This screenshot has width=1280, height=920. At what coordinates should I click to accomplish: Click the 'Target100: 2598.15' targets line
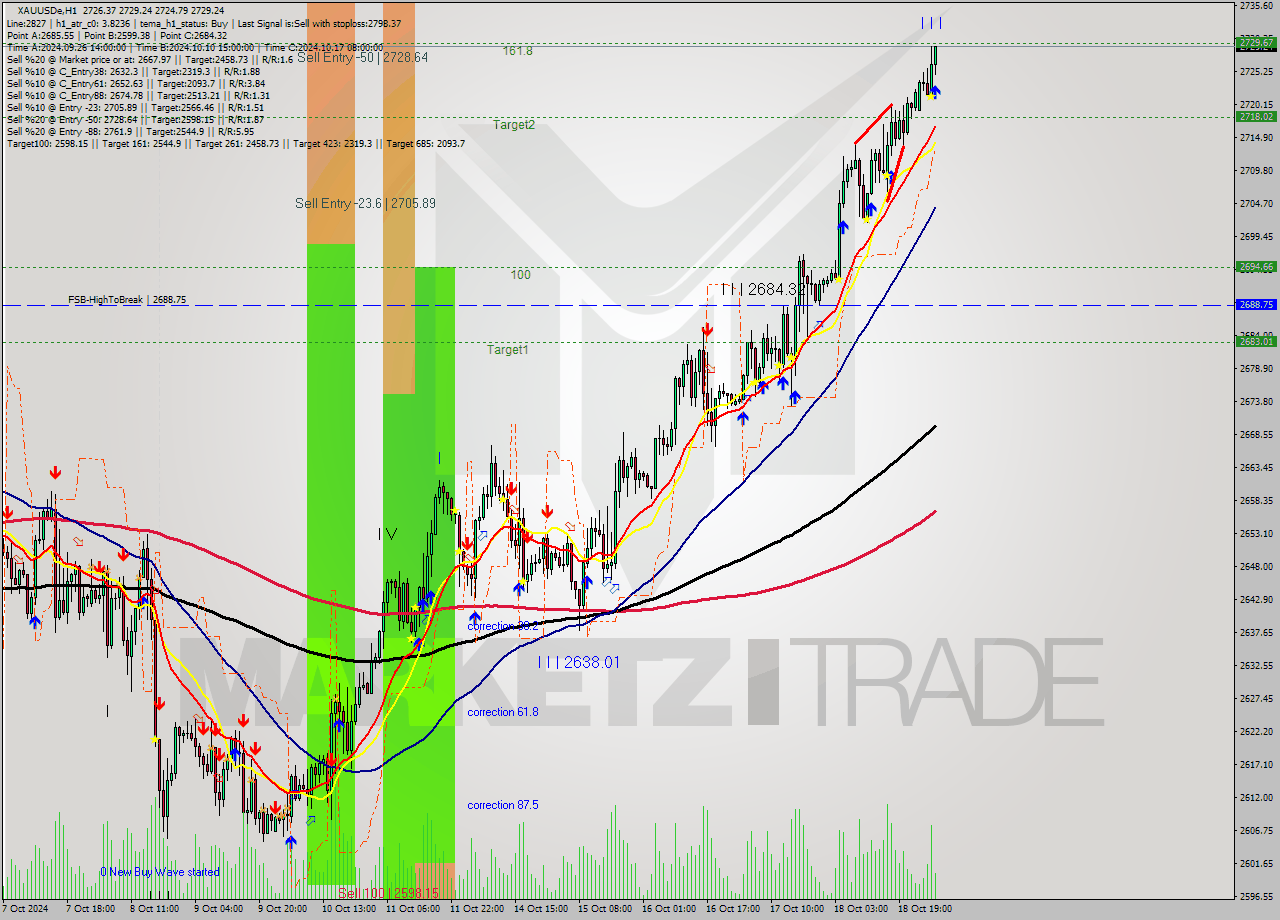[x=235, y=143]
